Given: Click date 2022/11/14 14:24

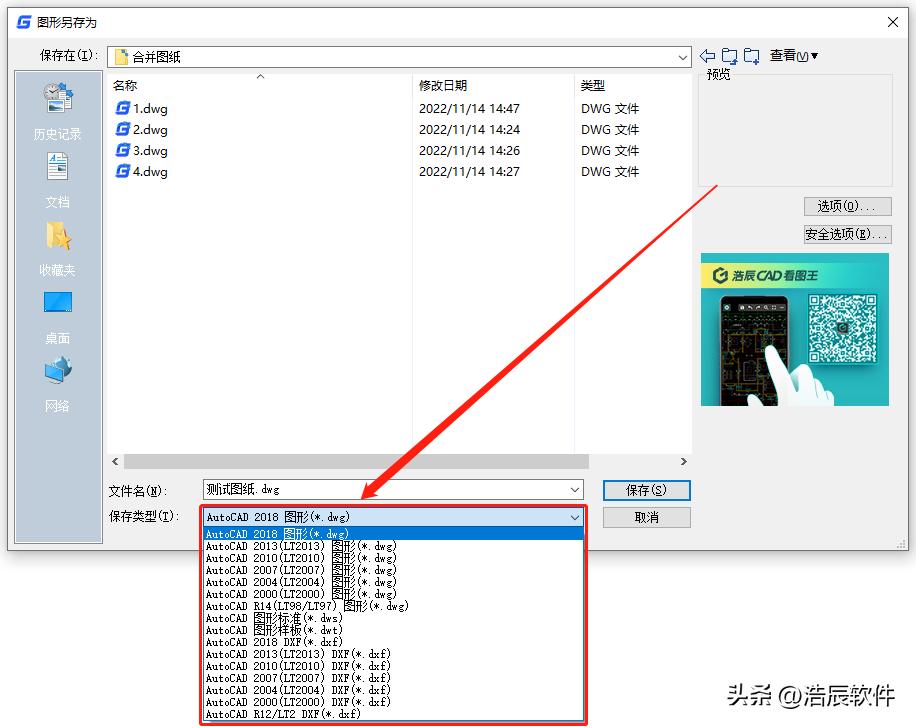Looking at the screenshot, I should pos(469,129).
